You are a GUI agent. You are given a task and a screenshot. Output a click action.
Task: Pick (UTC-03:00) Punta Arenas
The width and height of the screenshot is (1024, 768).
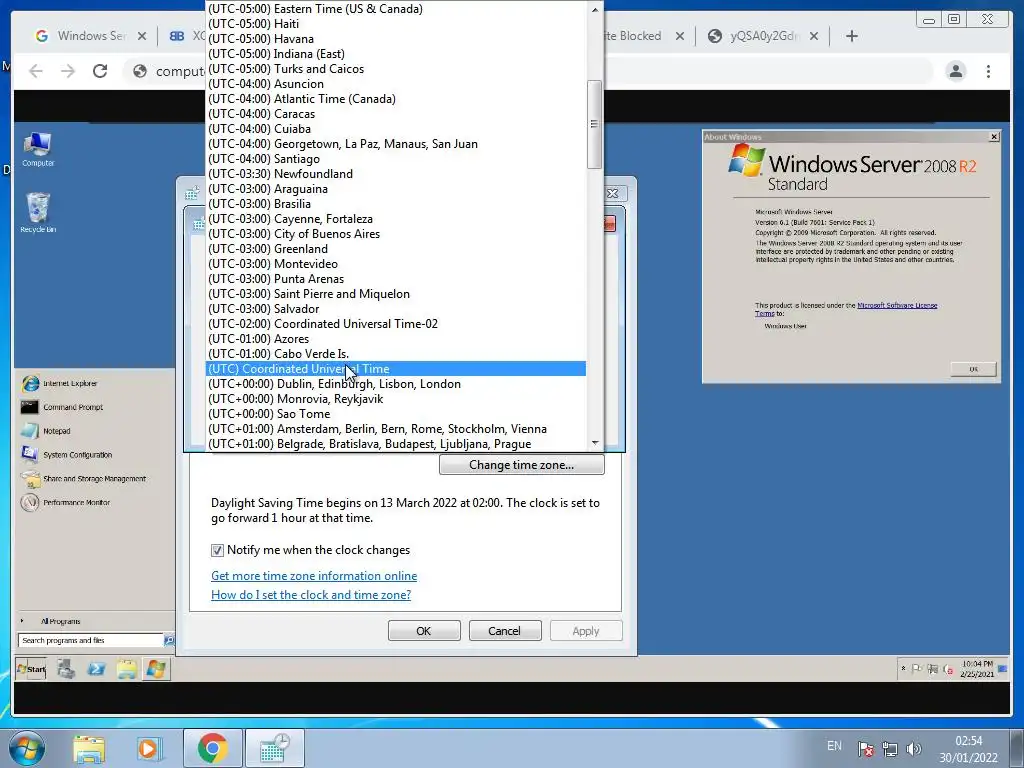396,279
